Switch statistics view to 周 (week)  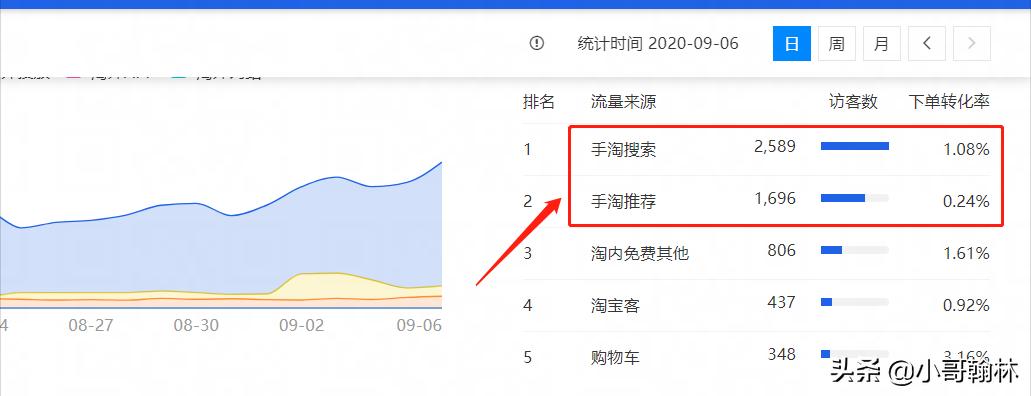click(x=836, y=43)
